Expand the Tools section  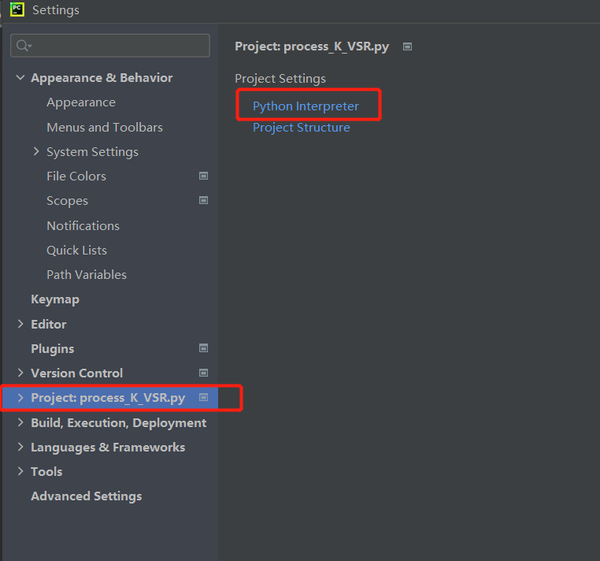[x=21, y=471]
